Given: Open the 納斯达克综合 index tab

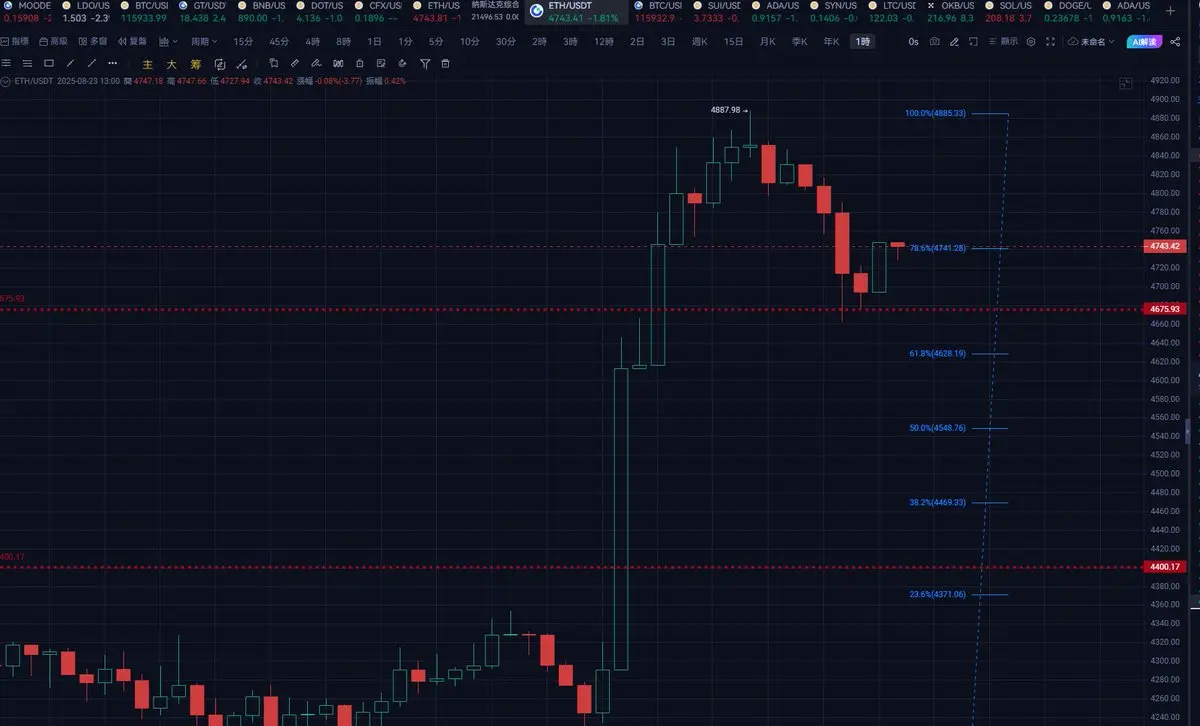Looking at the screenshot, I should click(x=496, y=11).
